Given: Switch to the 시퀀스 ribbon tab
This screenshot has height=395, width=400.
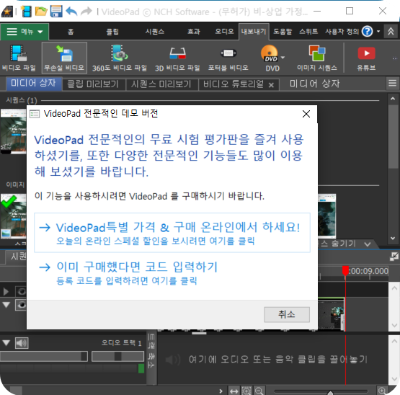Looking at the screenshot, I should [155, 32].
